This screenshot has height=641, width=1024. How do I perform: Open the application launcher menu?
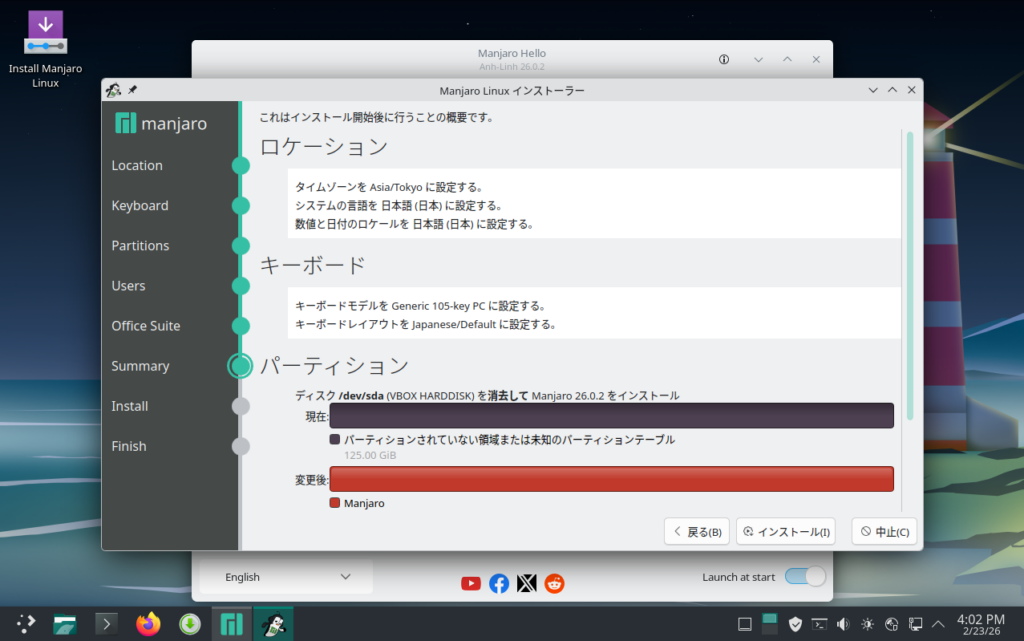(x=24, y=624)
